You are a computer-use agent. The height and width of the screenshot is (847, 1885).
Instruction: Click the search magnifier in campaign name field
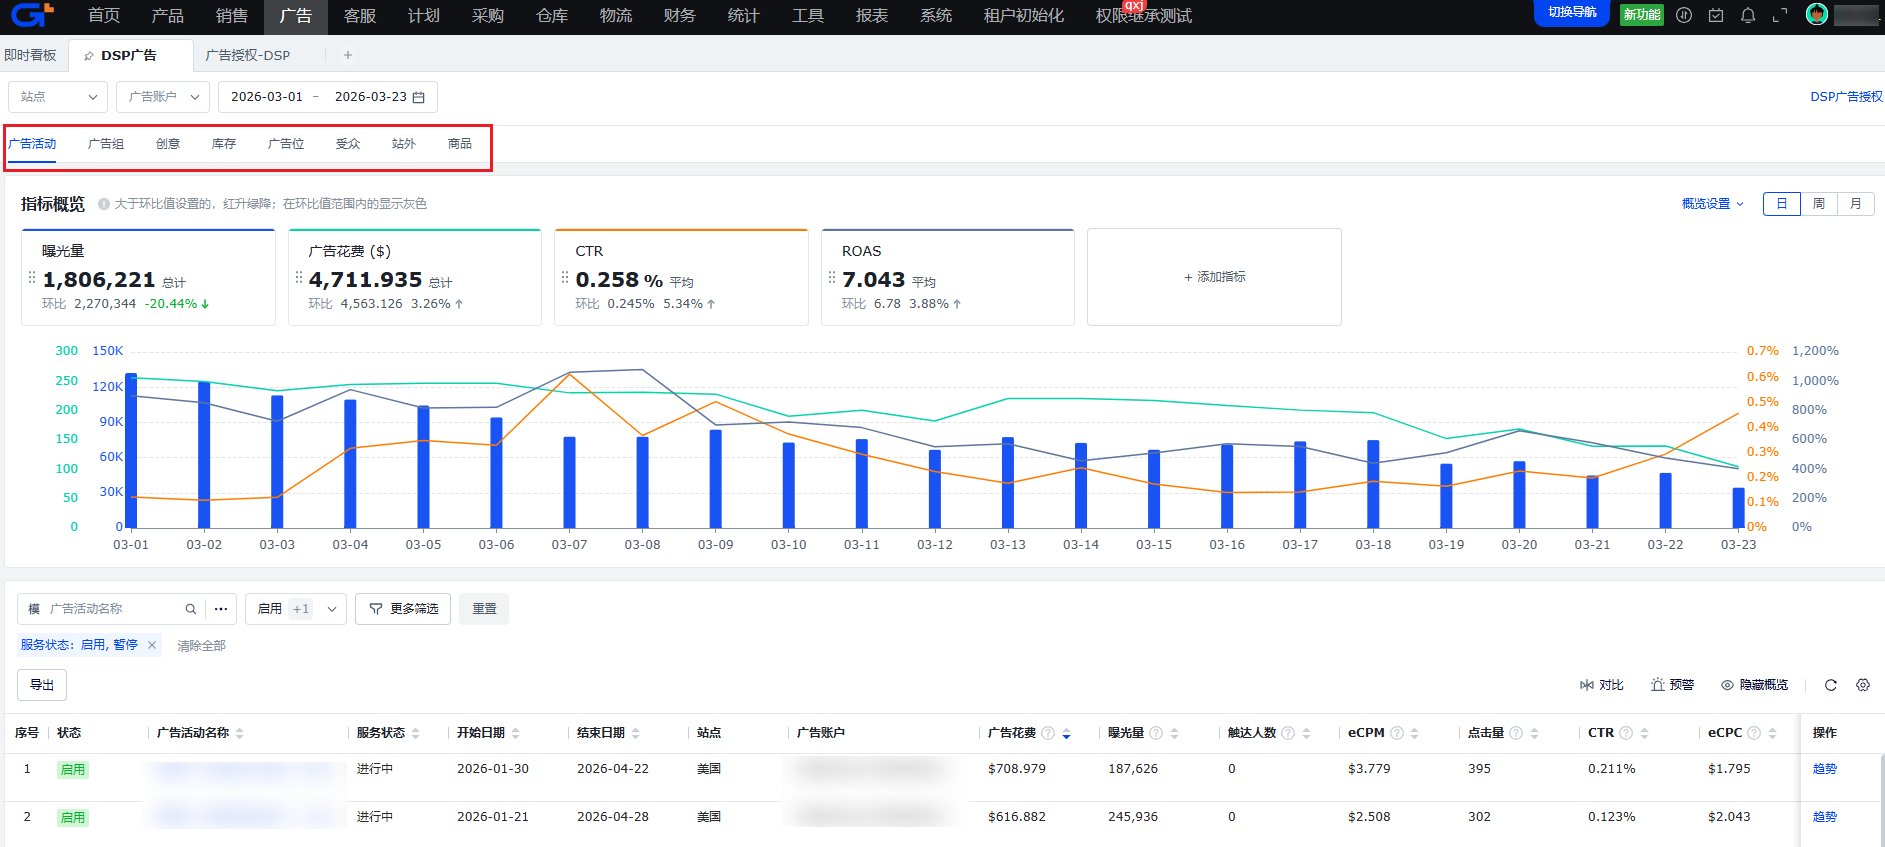point(191,609)
